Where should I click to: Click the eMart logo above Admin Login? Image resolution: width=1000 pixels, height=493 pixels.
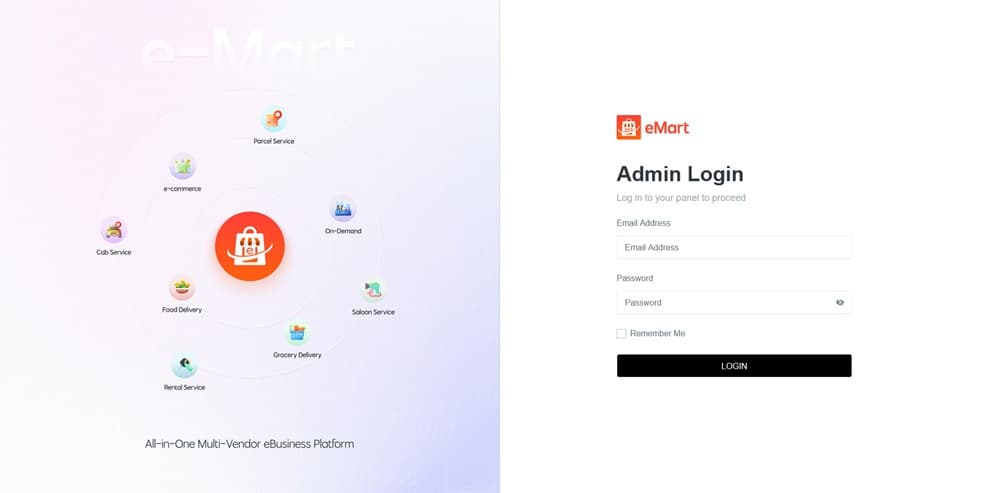tap(652, 128)
